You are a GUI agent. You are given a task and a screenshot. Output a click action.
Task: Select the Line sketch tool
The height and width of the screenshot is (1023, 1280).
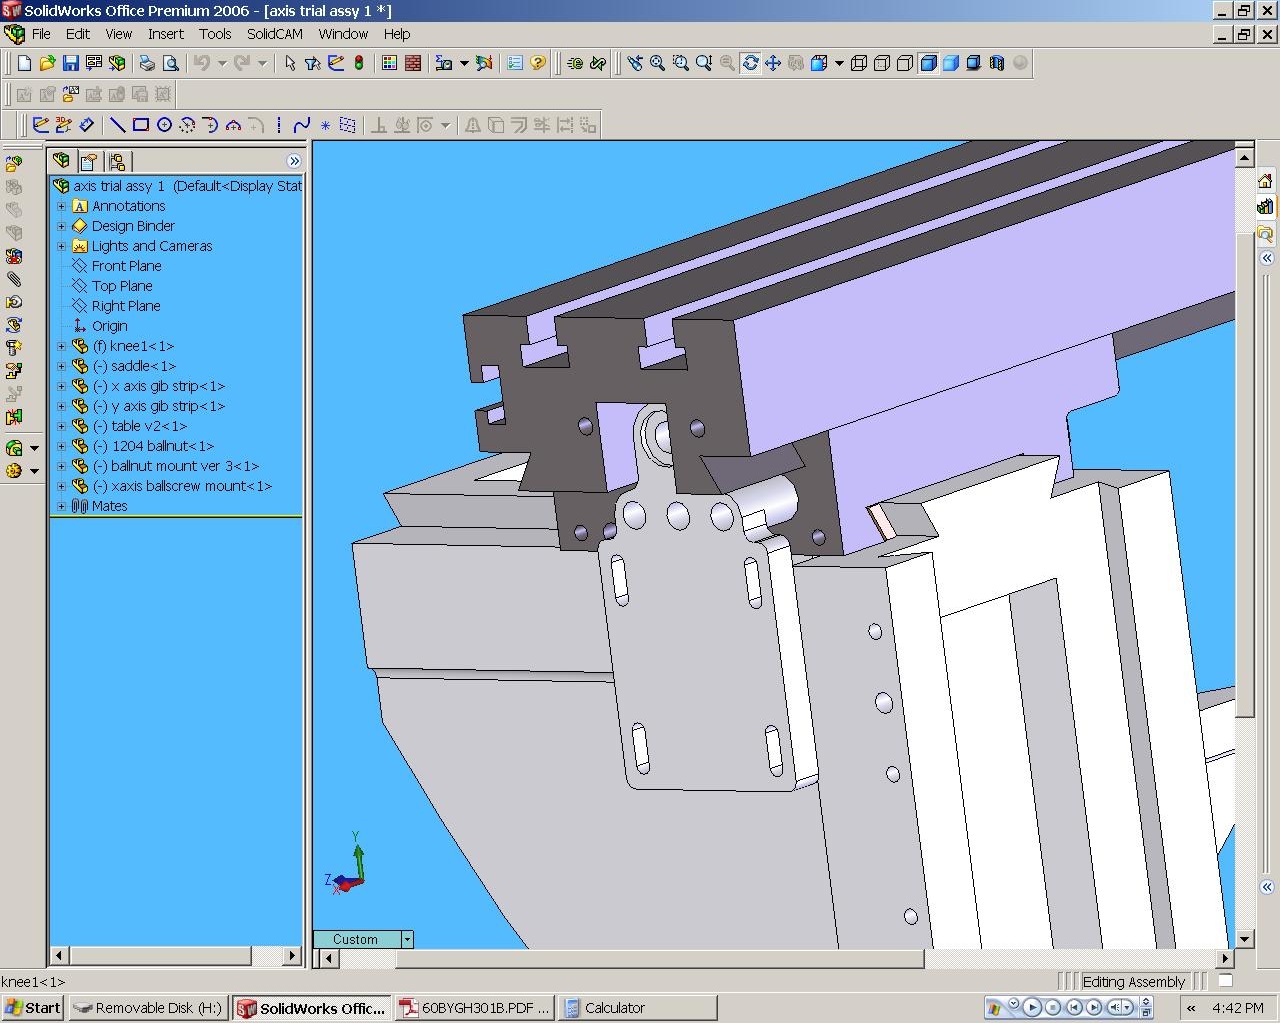click(x=117, y=125)
